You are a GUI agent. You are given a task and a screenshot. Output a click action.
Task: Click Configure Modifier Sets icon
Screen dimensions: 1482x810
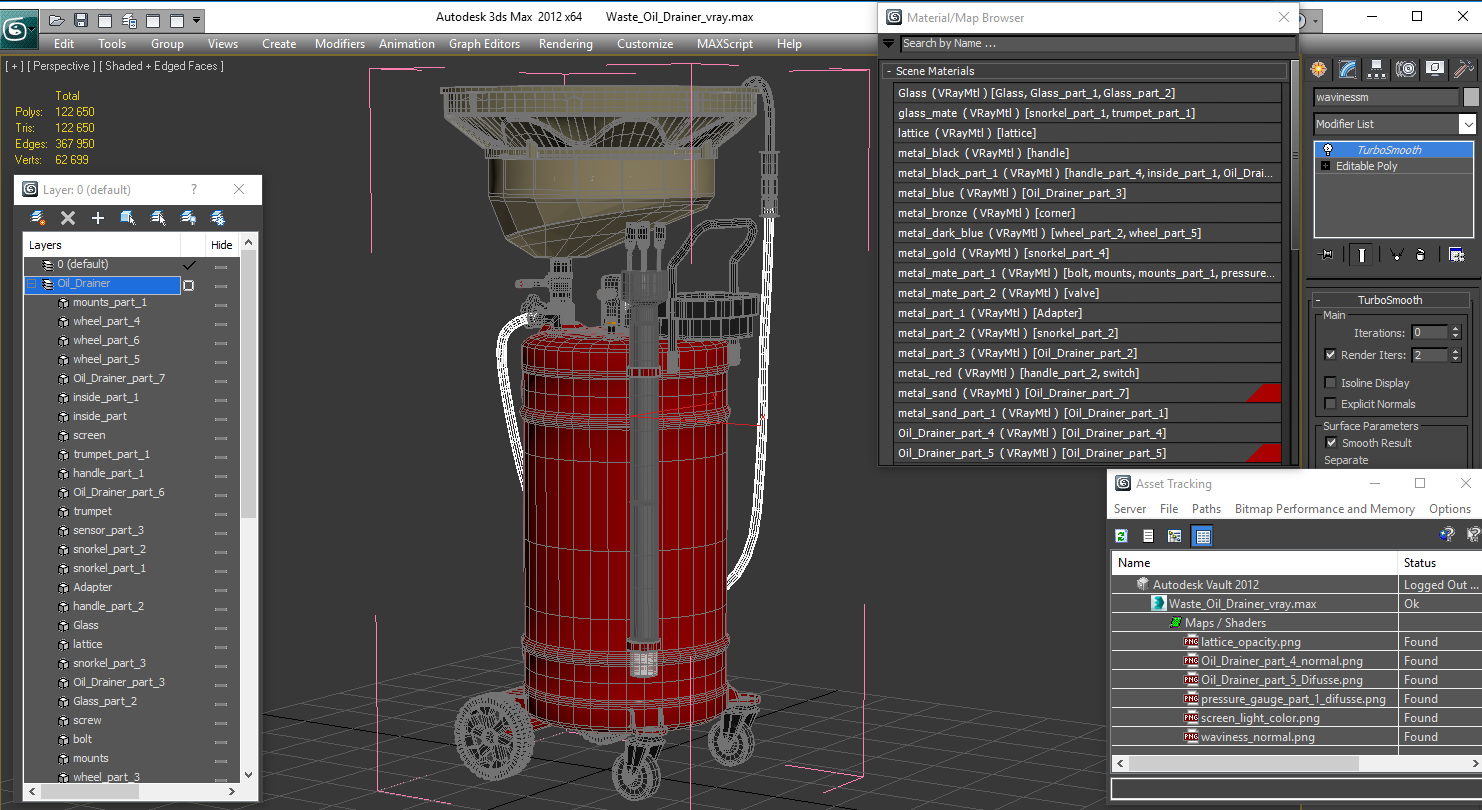pyautogui.click(x=1456, y=254)
